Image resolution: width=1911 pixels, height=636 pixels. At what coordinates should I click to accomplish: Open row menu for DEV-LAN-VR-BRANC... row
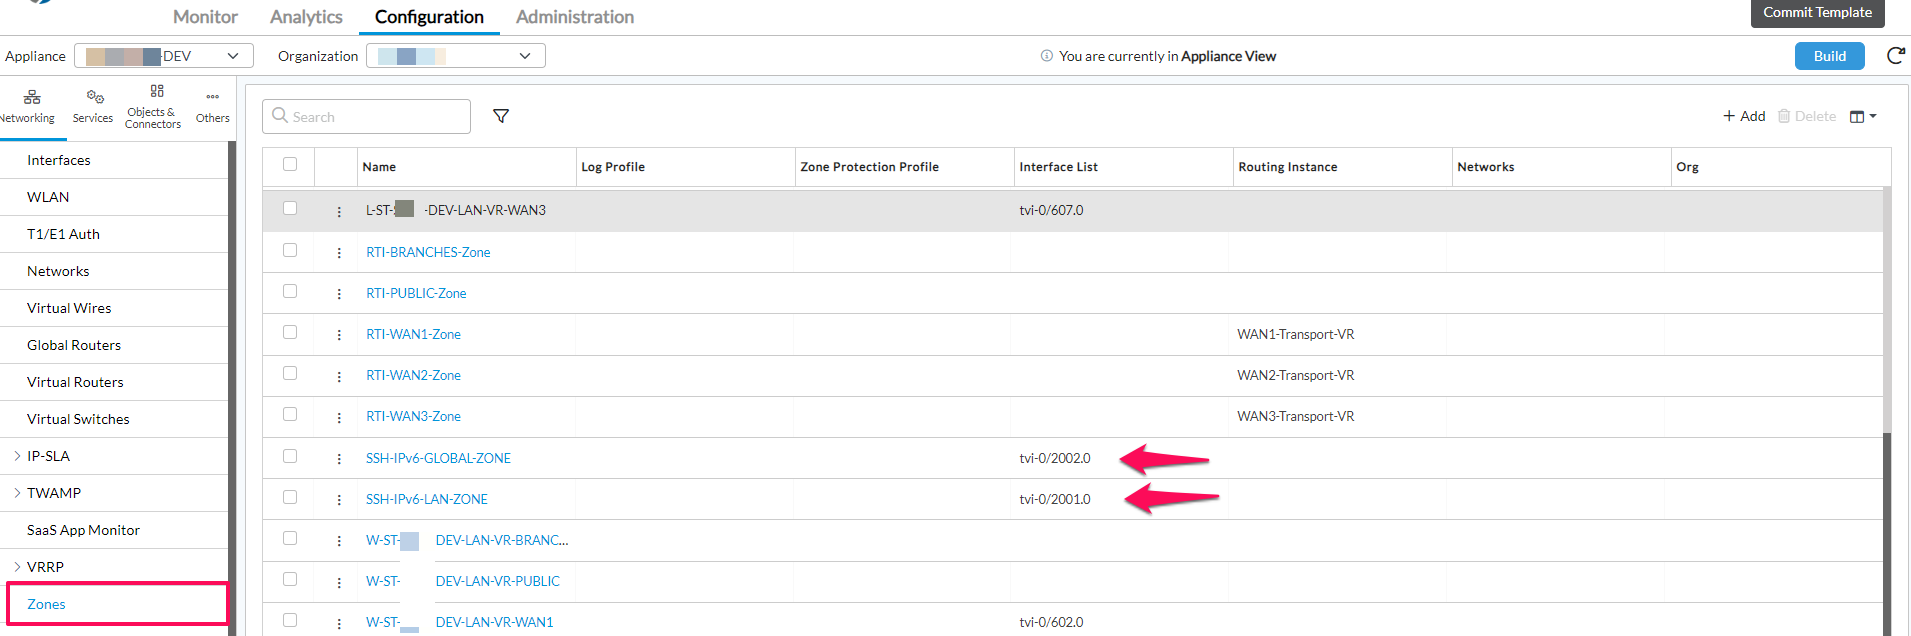click(x=339, y=541)
